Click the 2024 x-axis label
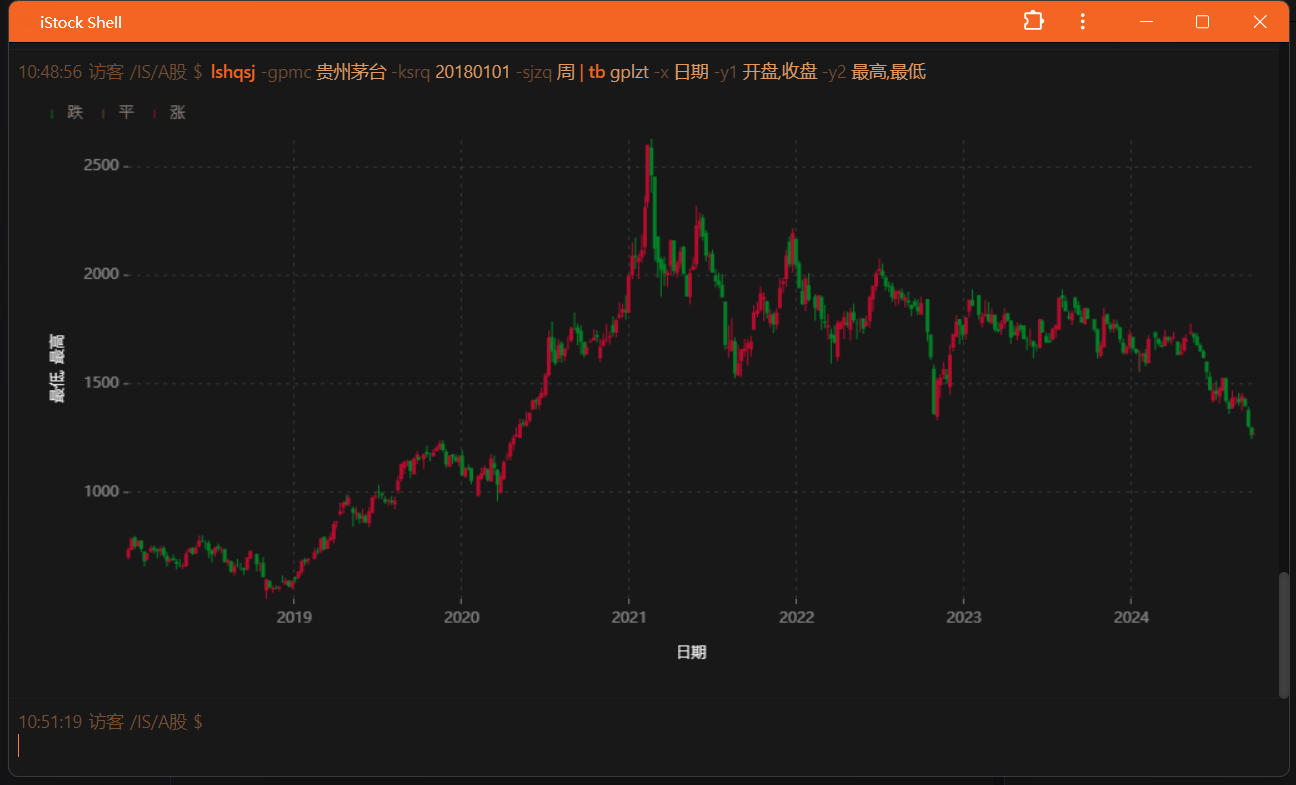 (x=1131, y=617)
